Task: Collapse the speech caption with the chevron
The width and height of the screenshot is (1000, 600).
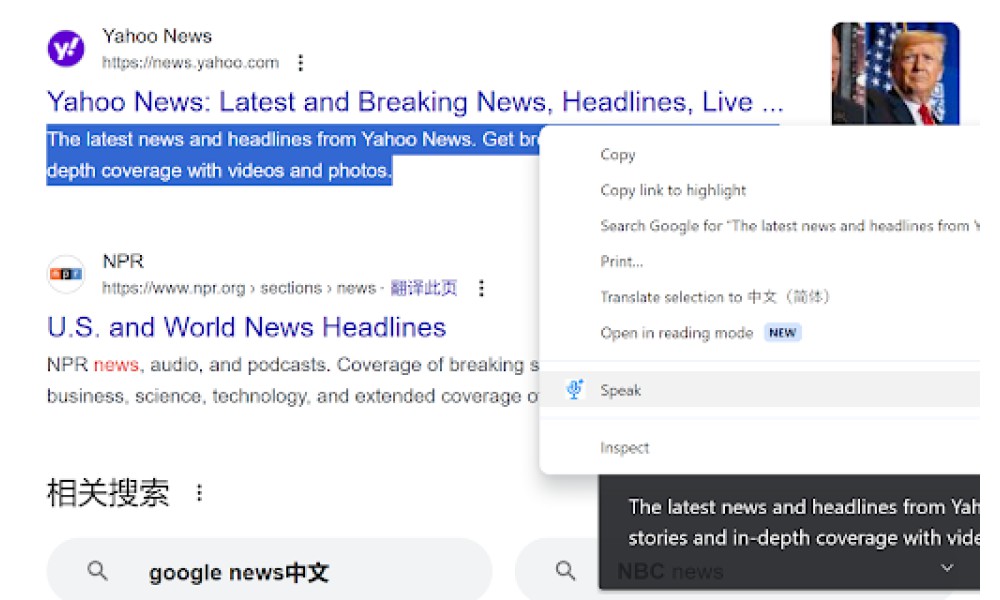Action: click(947, 567)
